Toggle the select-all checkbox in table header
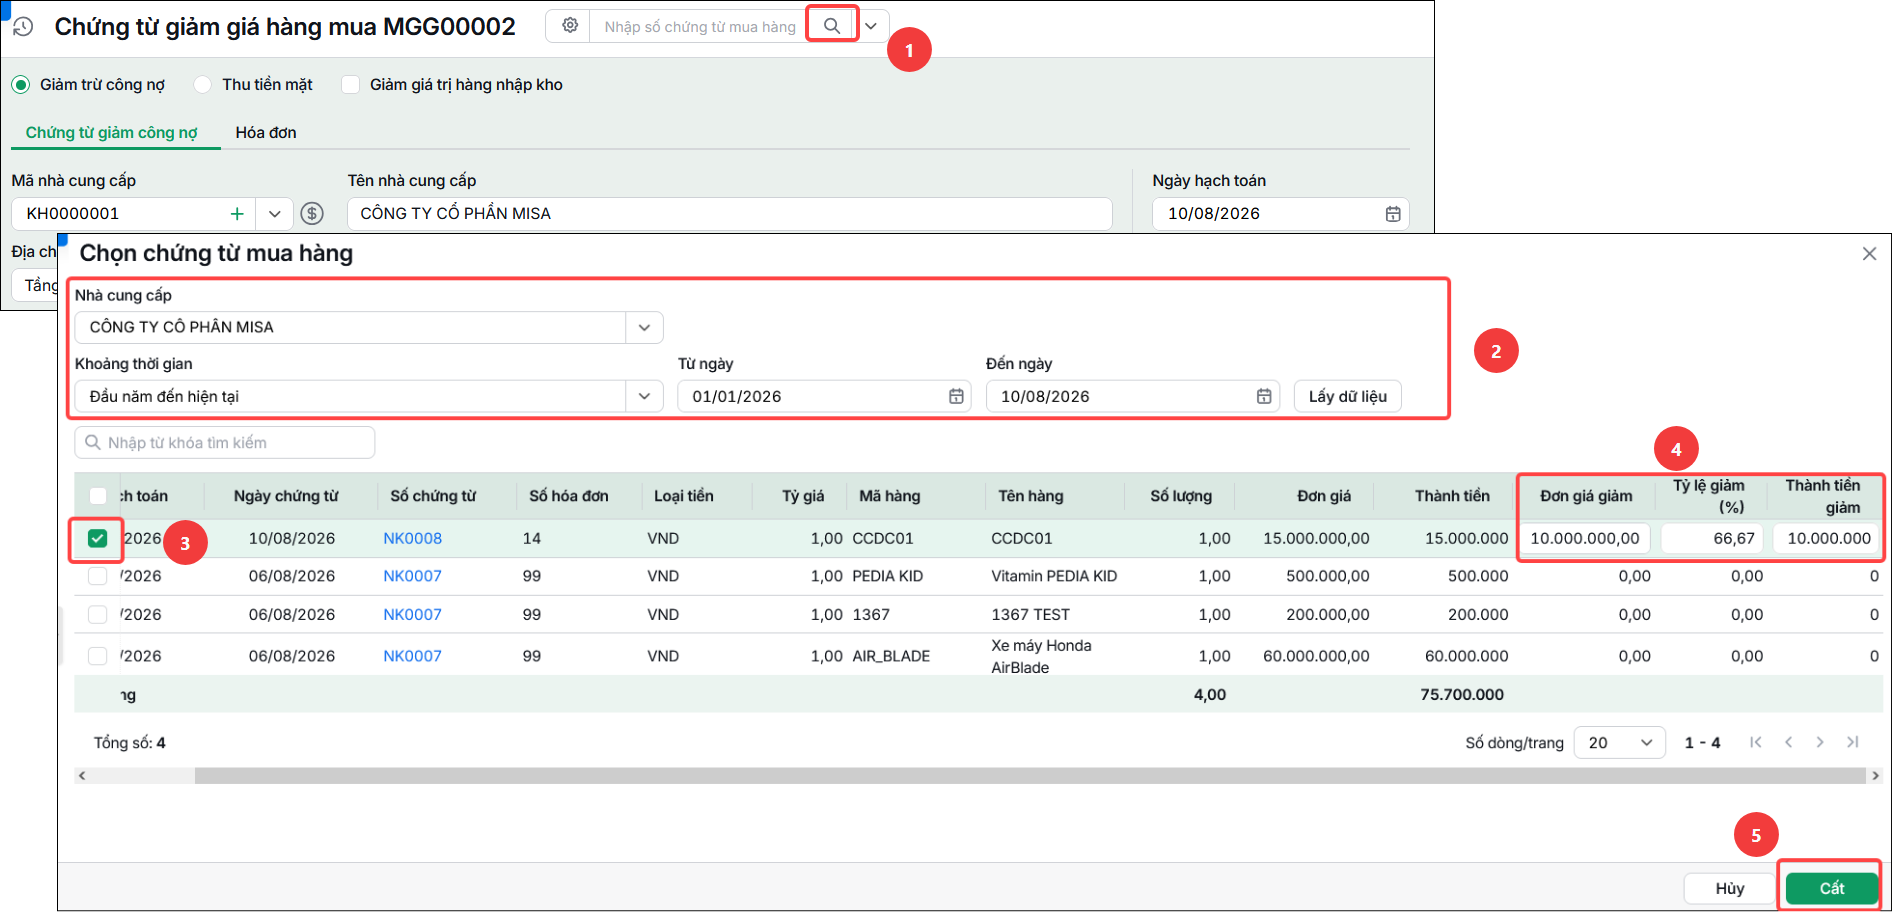Screen dimensions: 1902x924 point(98,496)
